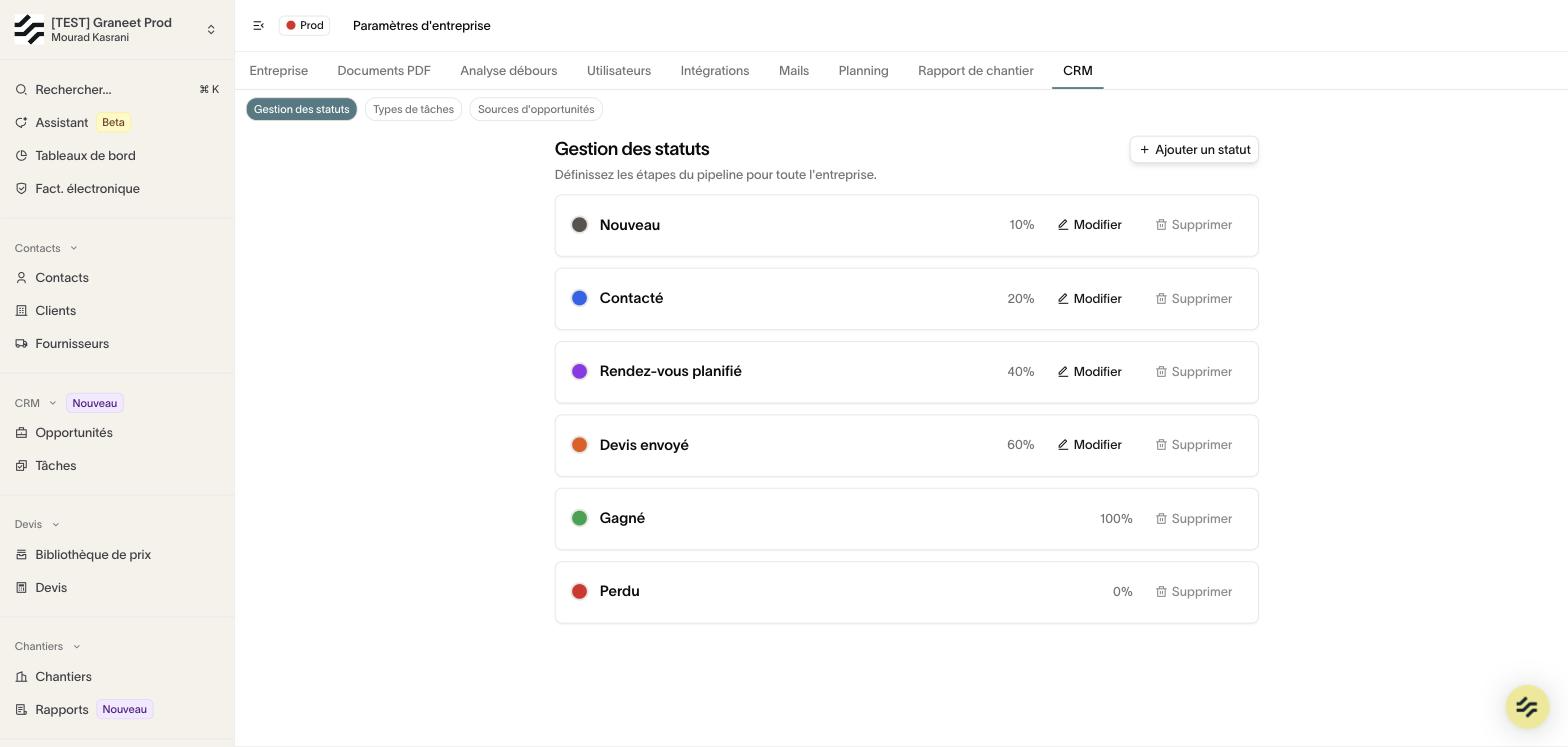Click the Perdu red color dot
The image size is (1568, 747).
click(579, 592)
